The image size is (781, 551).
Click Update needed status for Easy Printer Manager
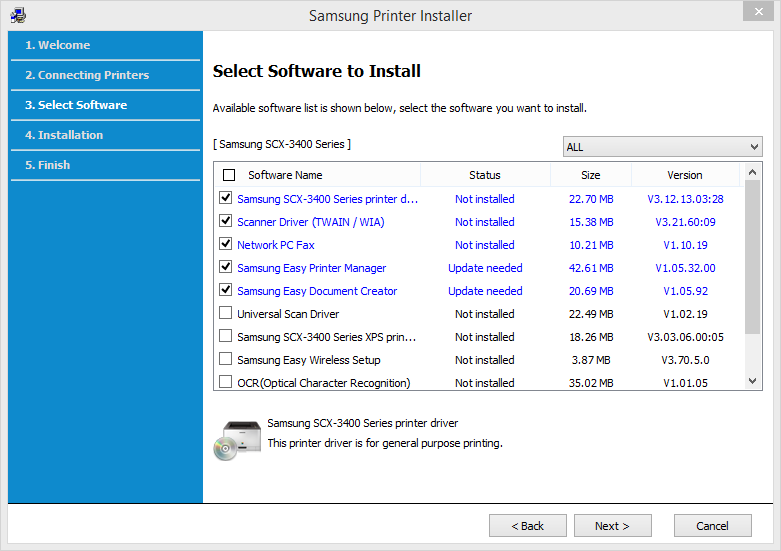tap(485, 268)
